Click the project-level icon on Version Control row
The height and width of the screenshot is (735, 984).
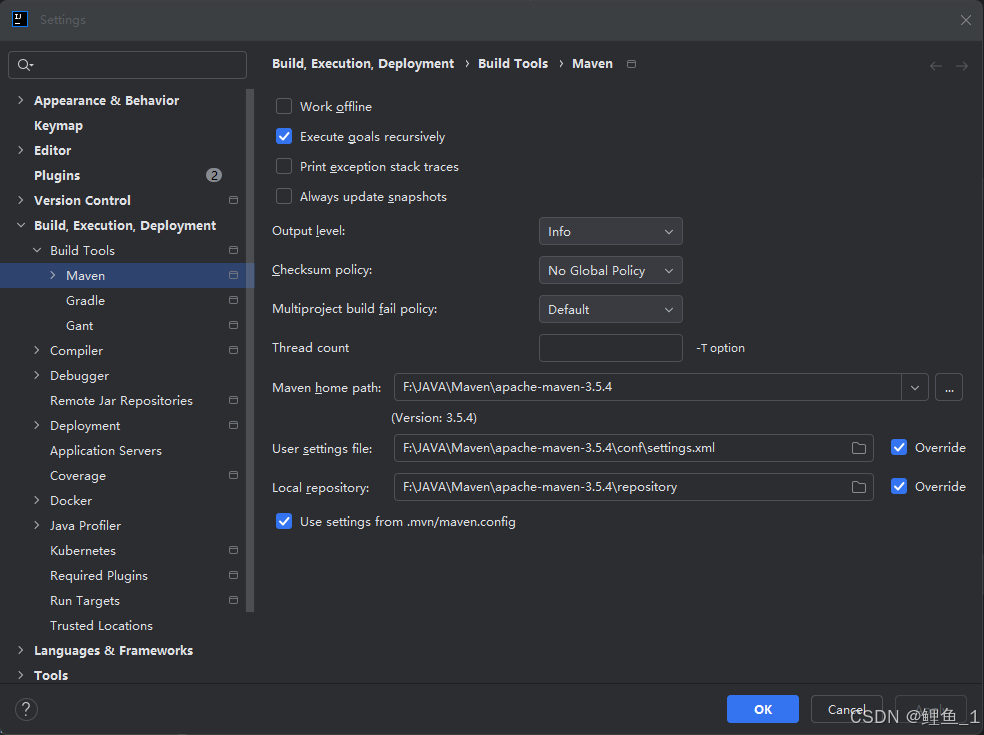pyautogui.click(x=233, y=200)
